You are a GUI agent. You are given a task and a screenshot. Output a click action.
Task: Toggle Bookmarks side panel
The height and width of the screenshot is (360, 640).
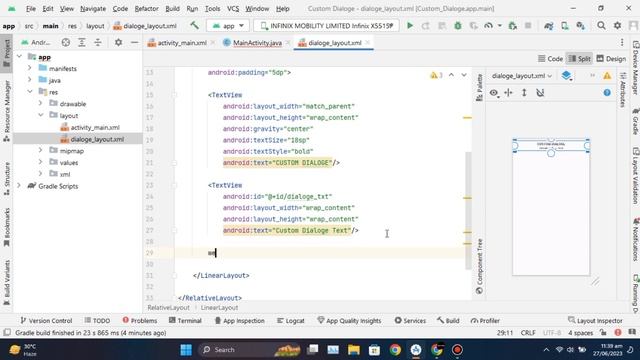[x=7, y=227]
